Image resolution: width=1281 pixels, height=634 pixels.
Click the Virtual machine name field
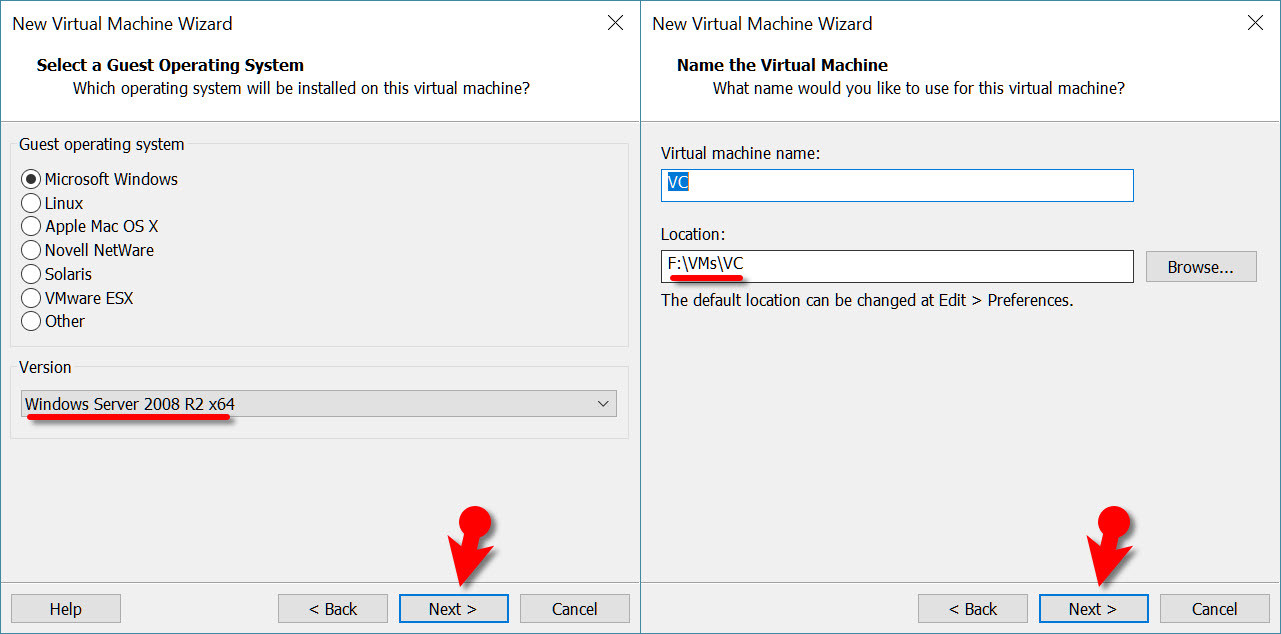point(897,185)
